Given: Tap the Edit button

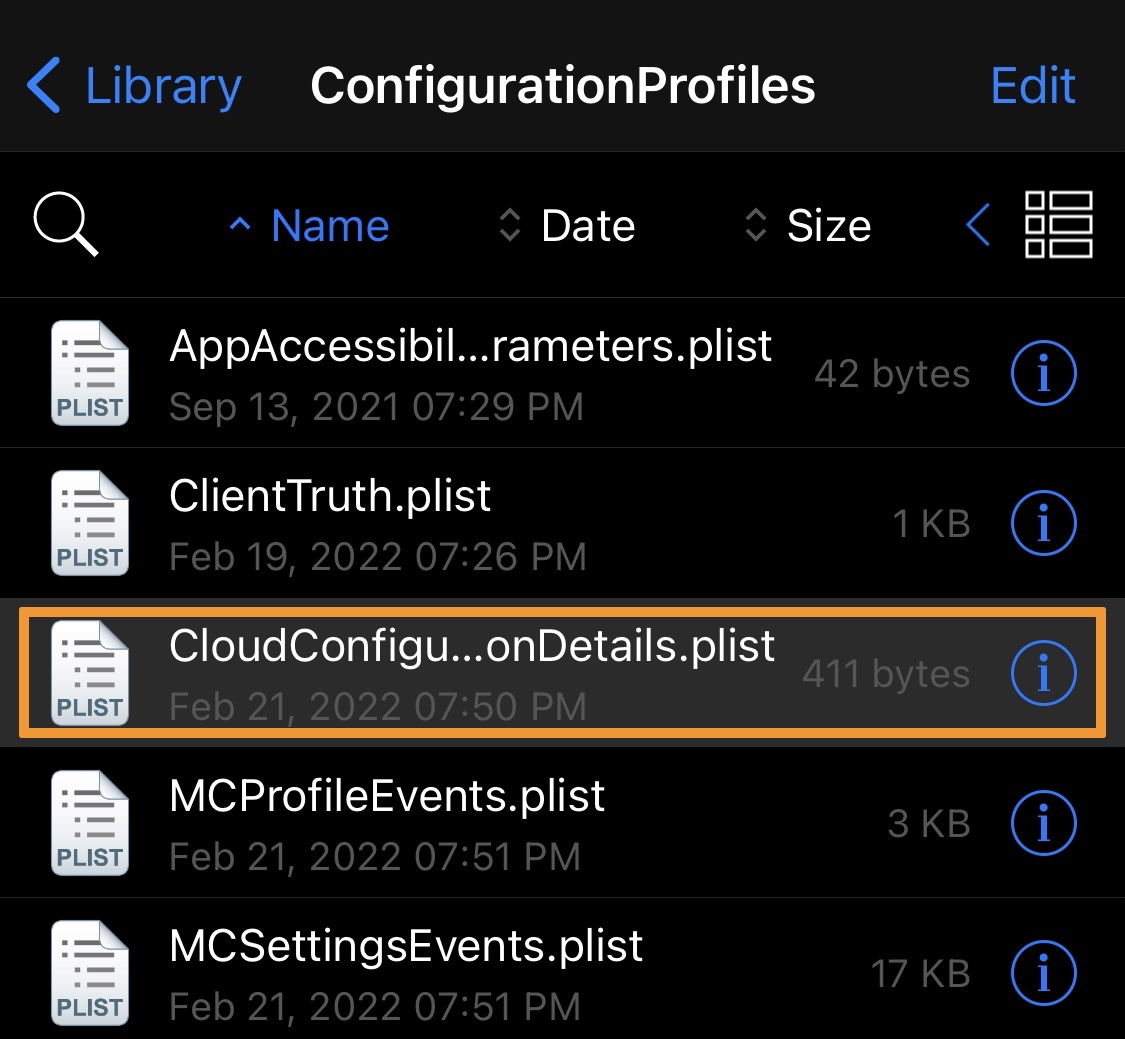Looking at the screenshot, I should (x=1032, y=85).
